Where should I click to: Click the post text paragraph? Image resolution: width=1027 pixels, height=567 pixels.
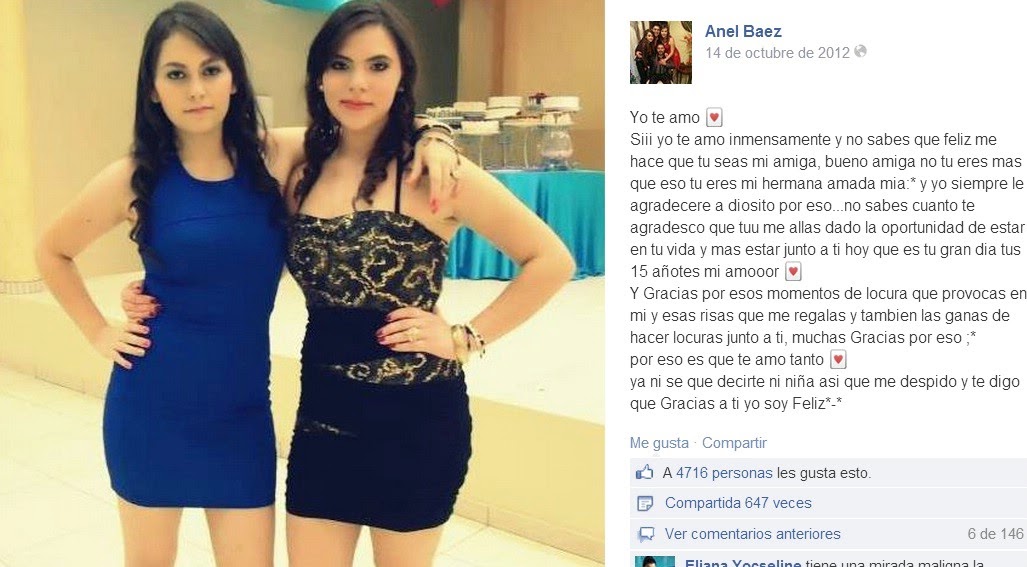(x=828, y=261)
